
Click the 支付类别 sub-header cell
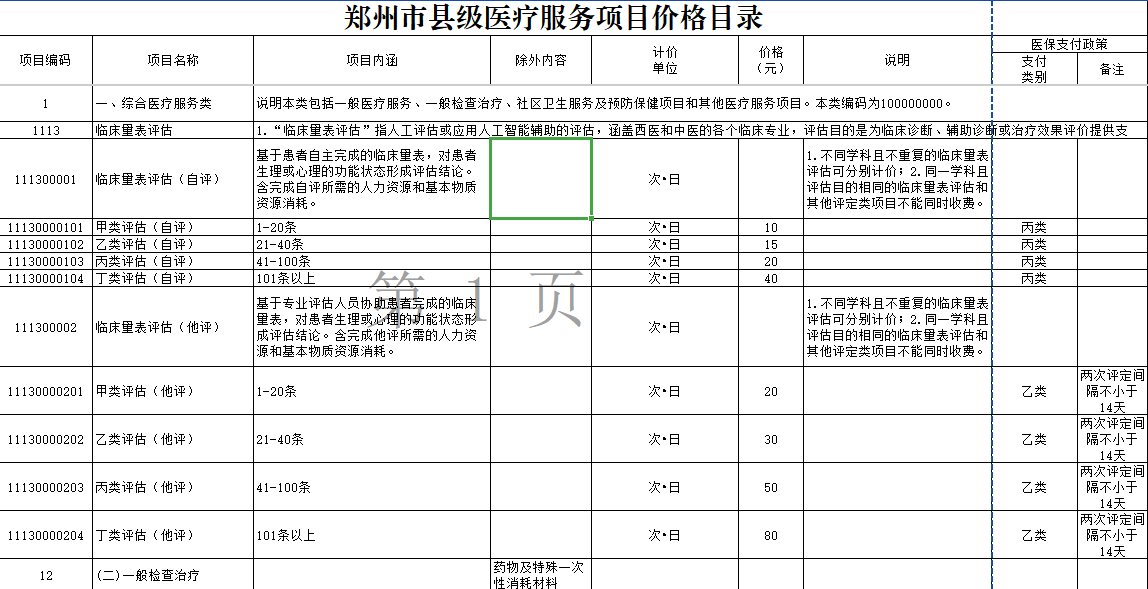tap(1035, 69)
